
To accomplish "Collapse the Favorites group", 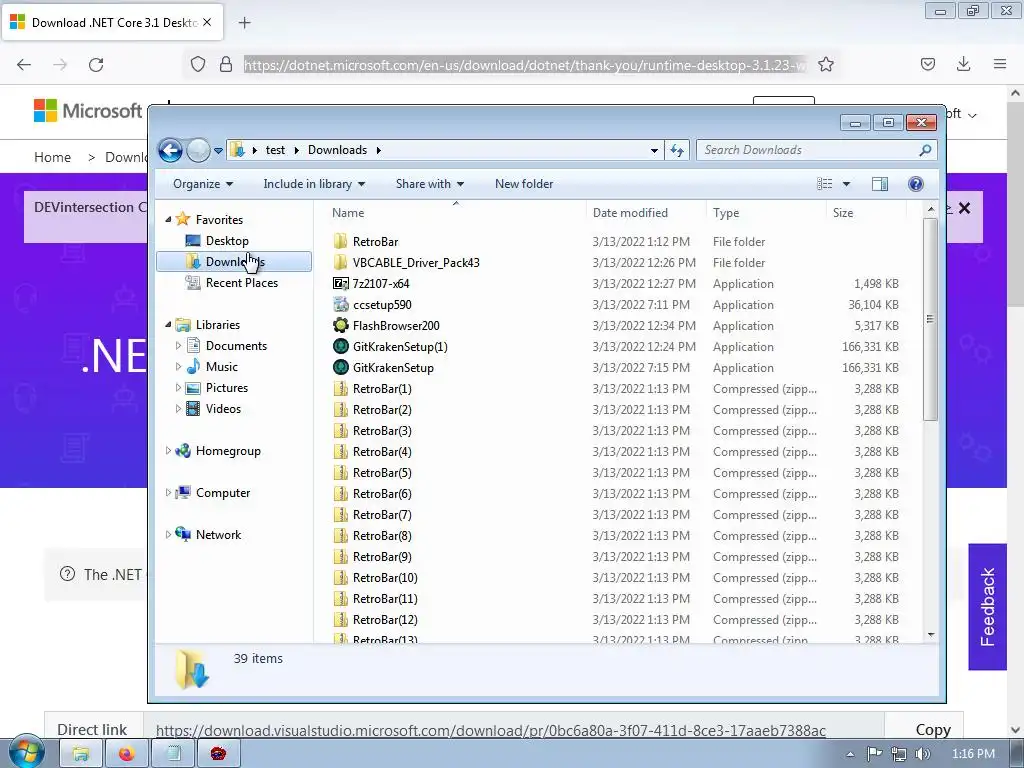I will (x=168, y=219).
